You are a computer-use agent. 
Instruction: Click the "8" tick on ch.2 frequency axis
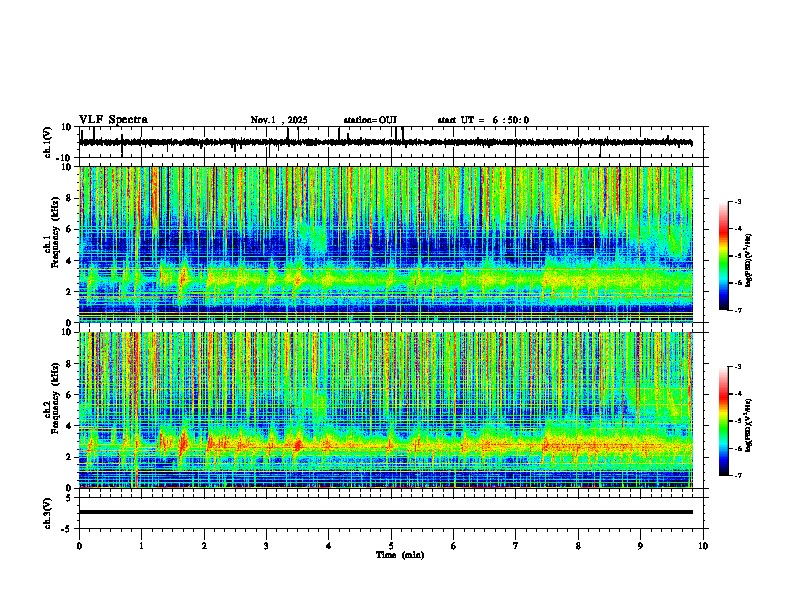(70, 364)
